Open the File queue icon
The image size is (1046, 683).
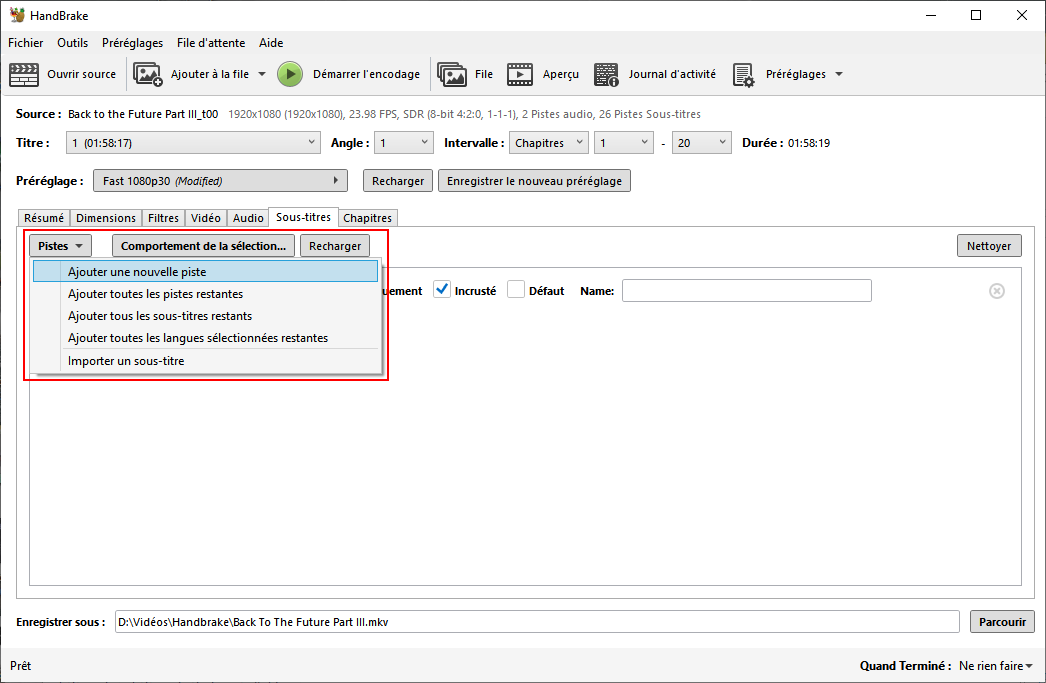pyautogui.click(x=452, y=74)
